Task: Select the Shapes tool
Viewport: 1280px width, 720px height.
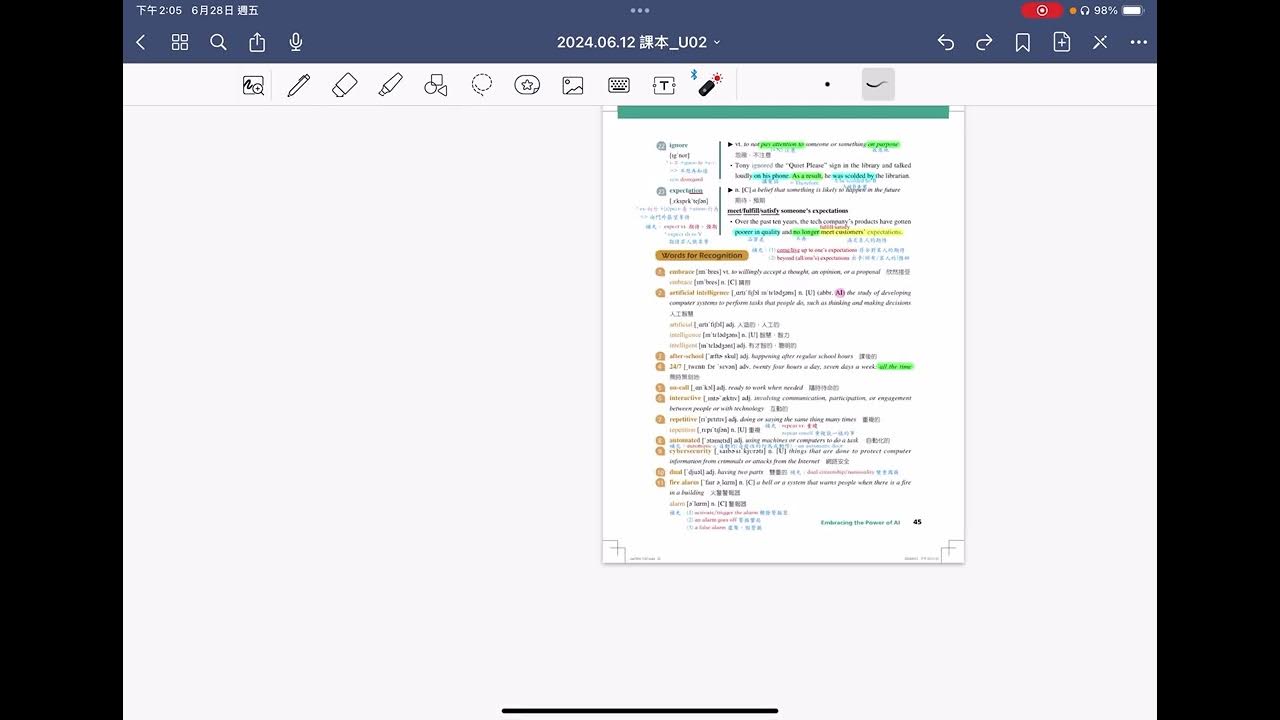Action: 436,85
